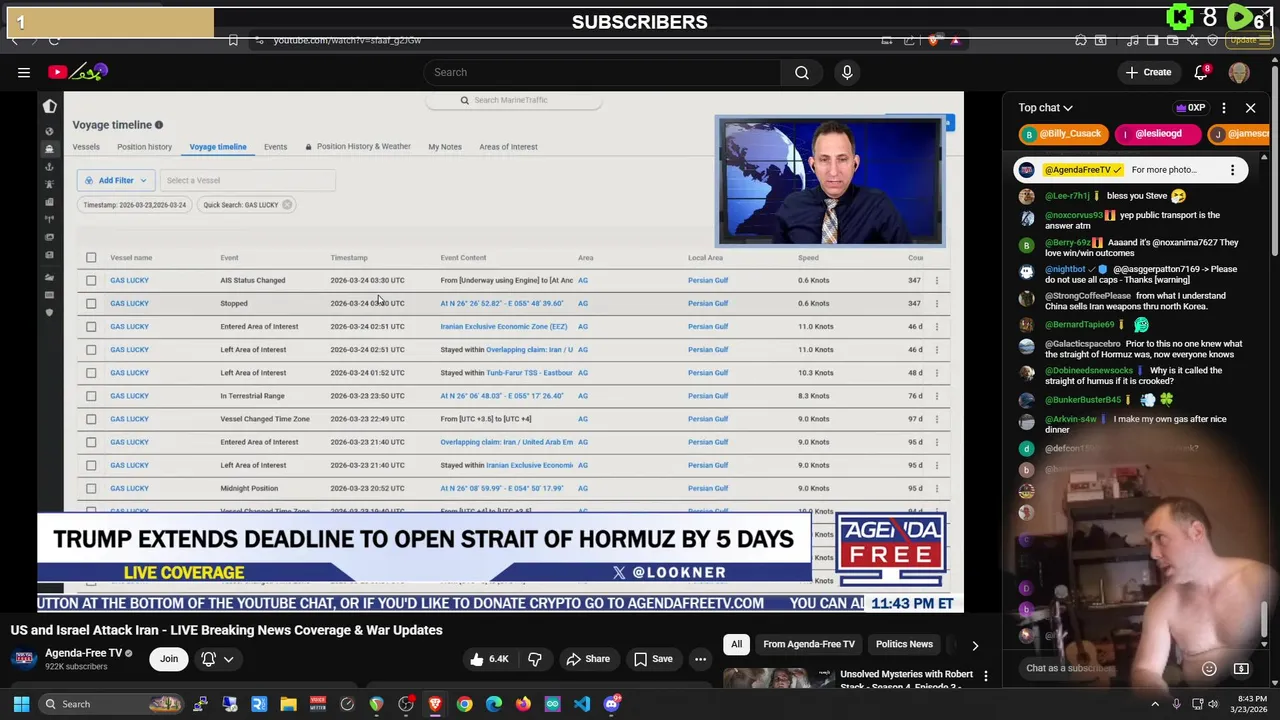
Task: Tick the select-all checkbox in table header
Action: [x=91, y=258]
